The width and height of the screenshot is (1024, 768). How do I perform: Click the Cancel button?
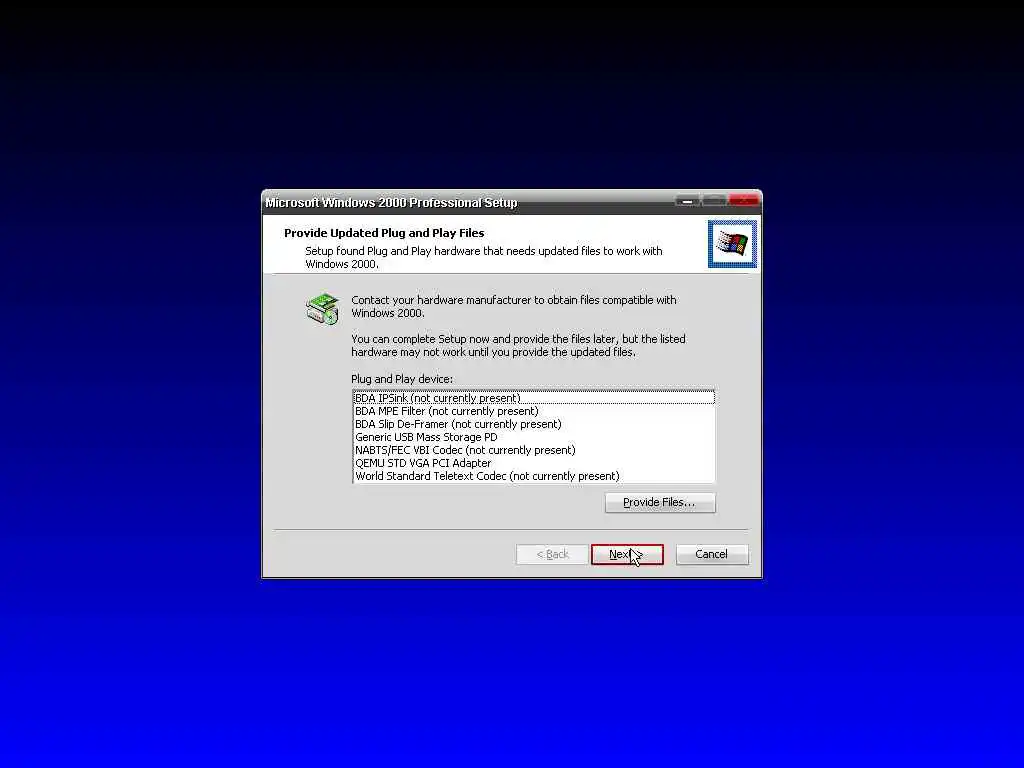[712, 554]
